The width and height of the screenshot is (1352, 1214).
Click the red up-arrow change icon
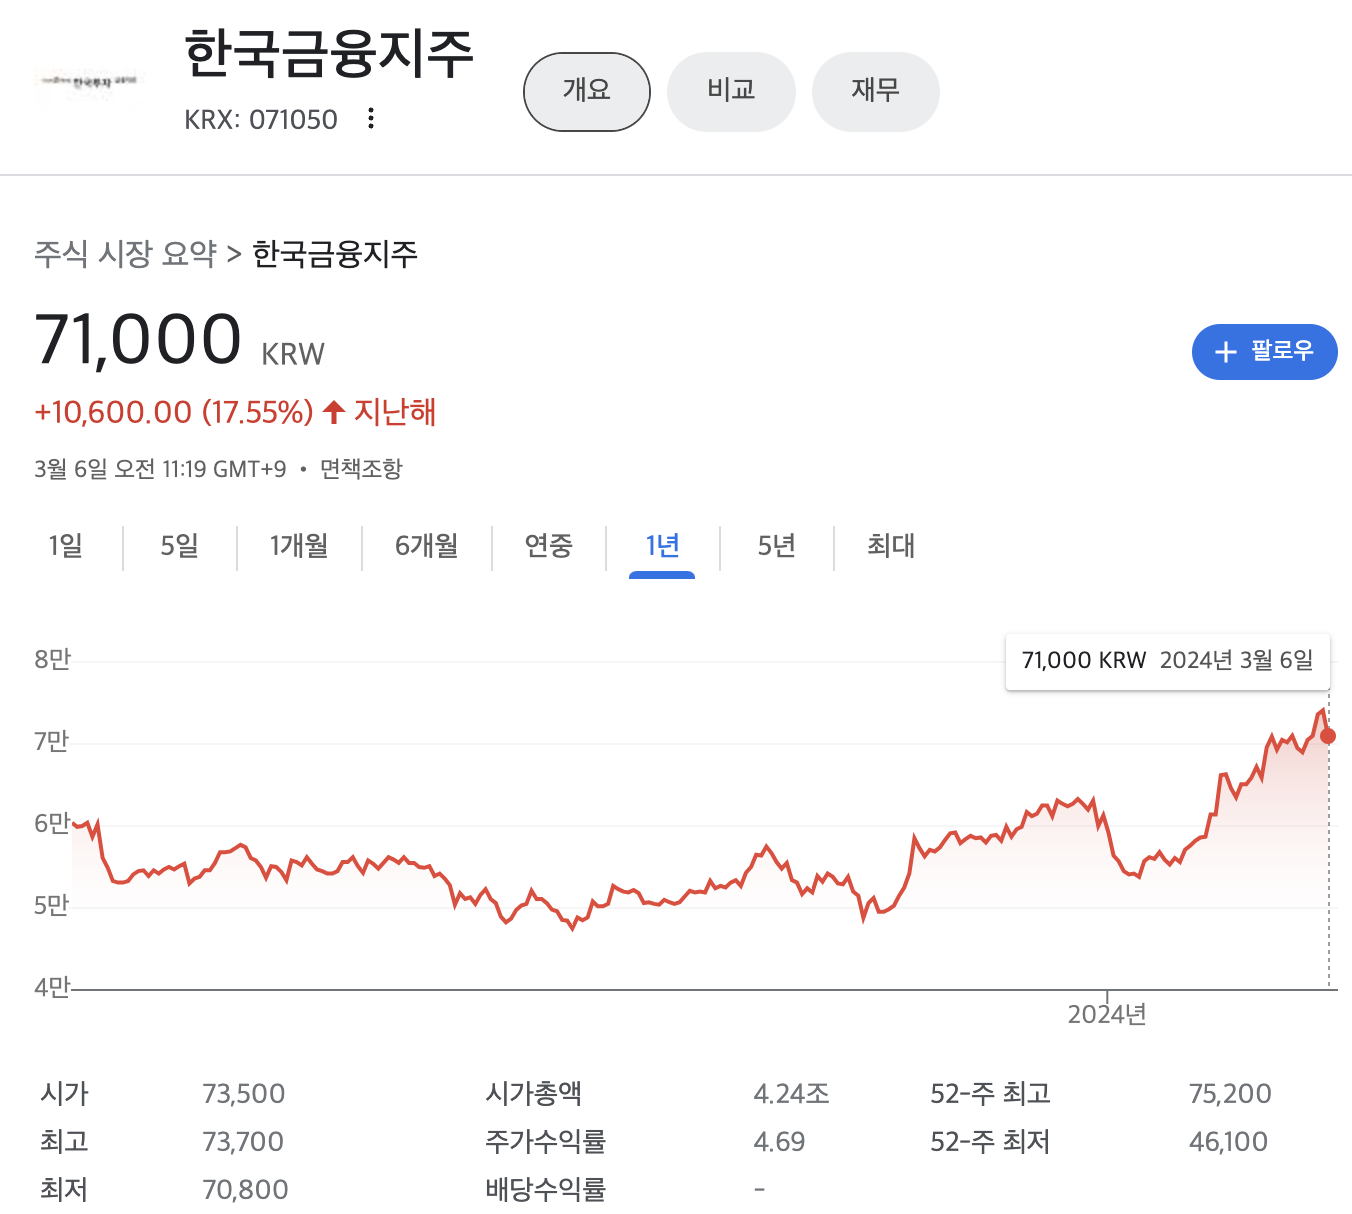pos(334,412)
